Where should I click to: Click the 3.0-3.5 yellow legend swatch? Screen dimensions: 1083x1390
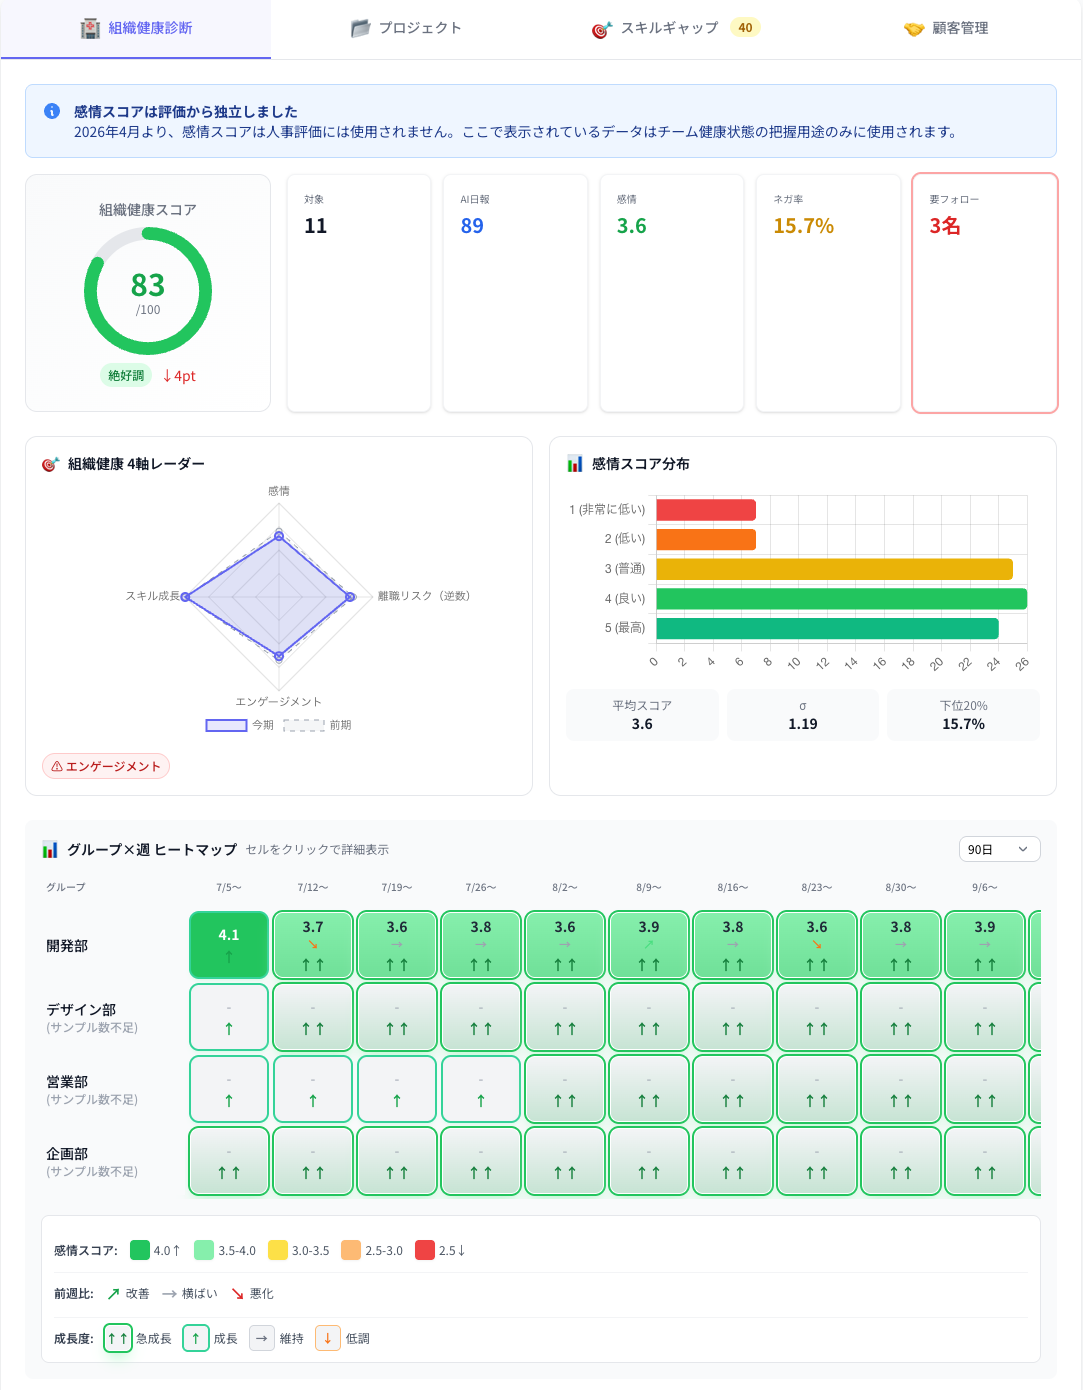[278, 1250]
